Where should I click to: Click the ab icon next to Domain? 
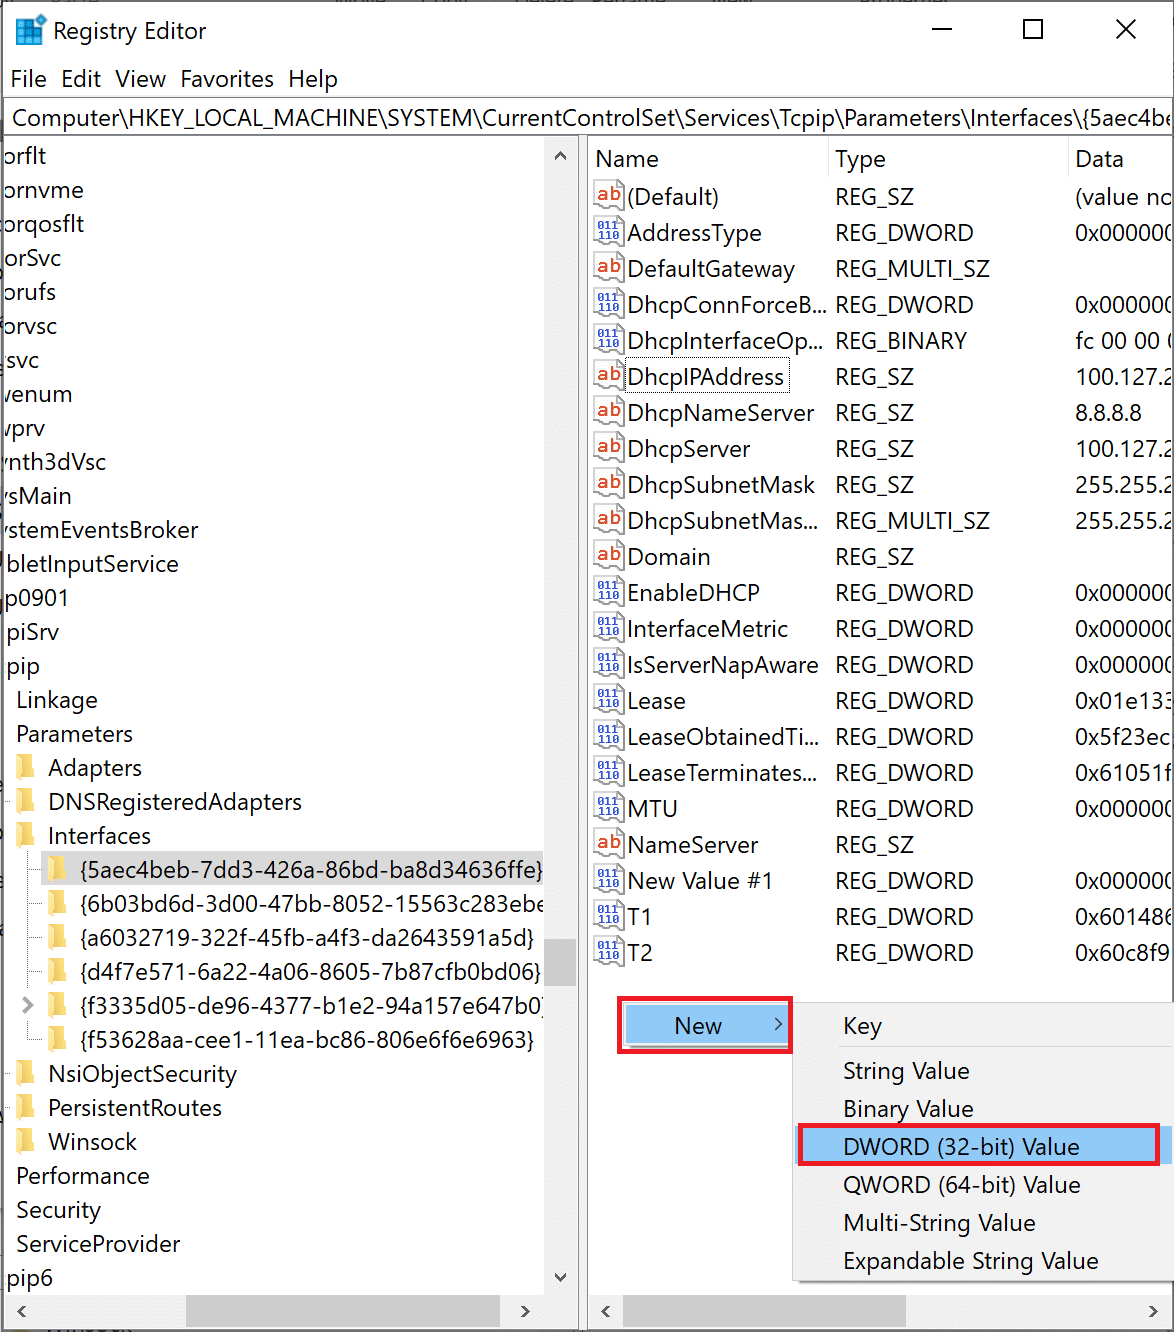[608, 555]
